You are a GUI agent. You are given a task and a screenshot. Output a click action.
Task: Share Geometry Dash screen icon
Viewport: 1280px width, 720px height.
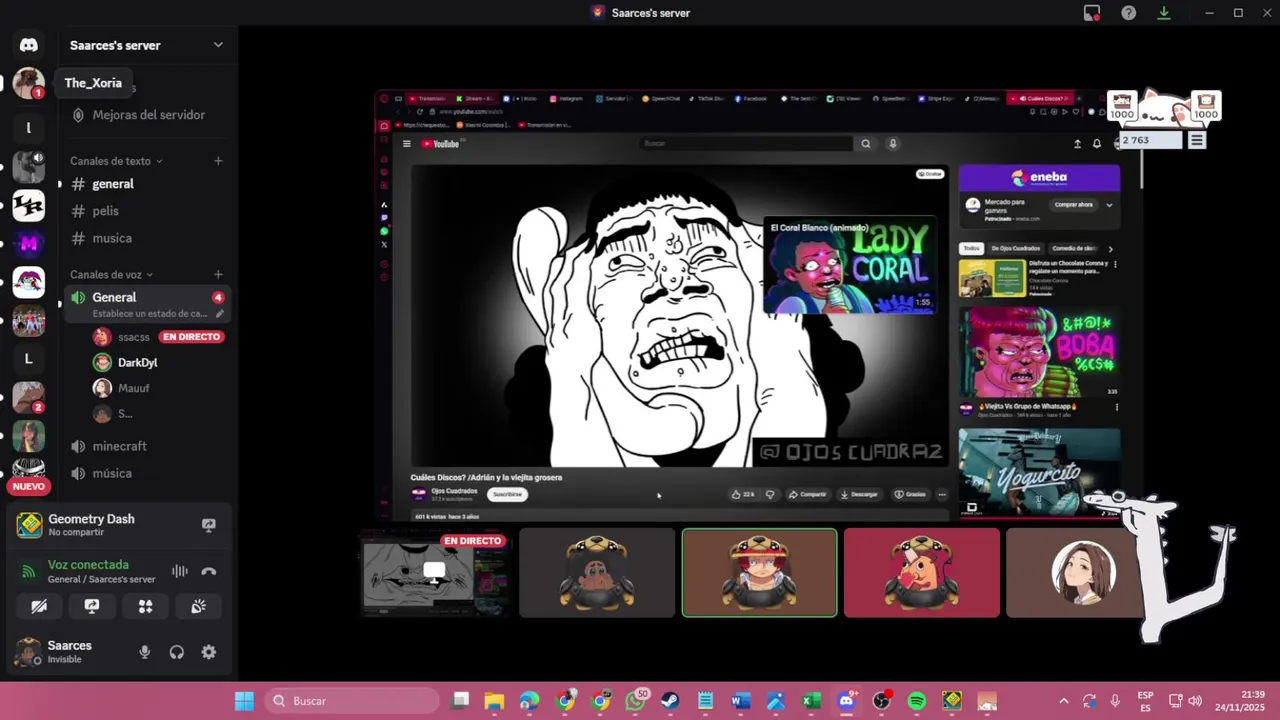tap(209, 525)
